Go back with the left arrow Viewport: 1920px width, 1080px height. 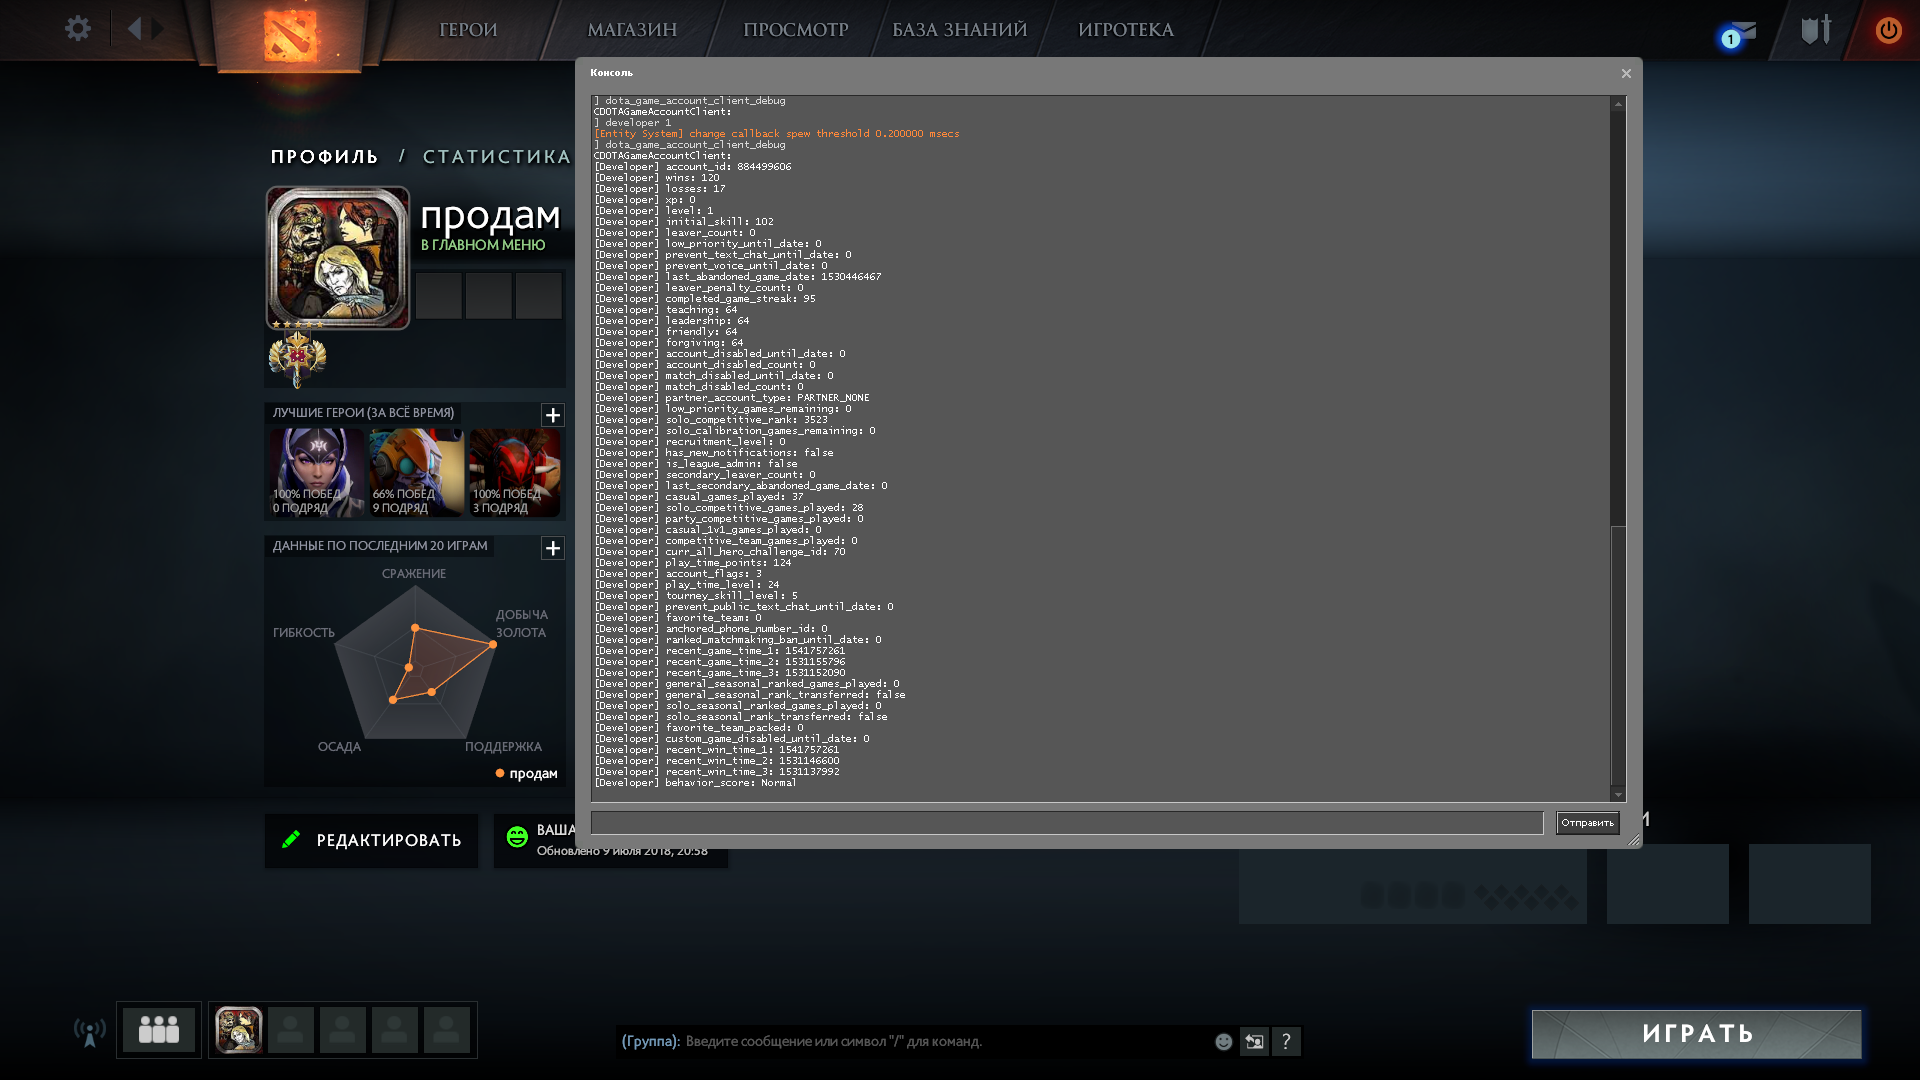[x=135, y=29]
